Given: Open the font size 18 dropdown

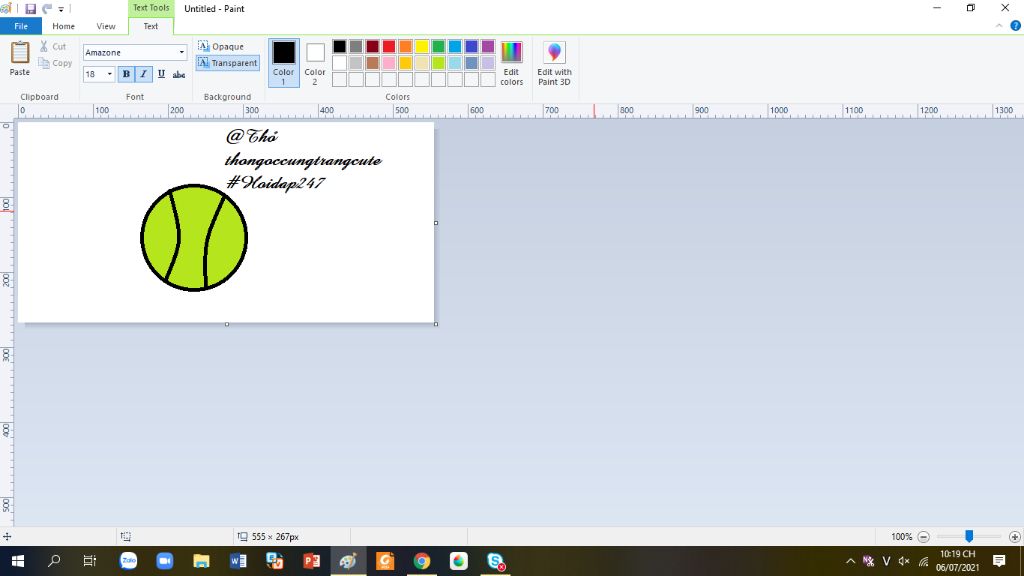Looking at the screenshot, I should 110,74.
